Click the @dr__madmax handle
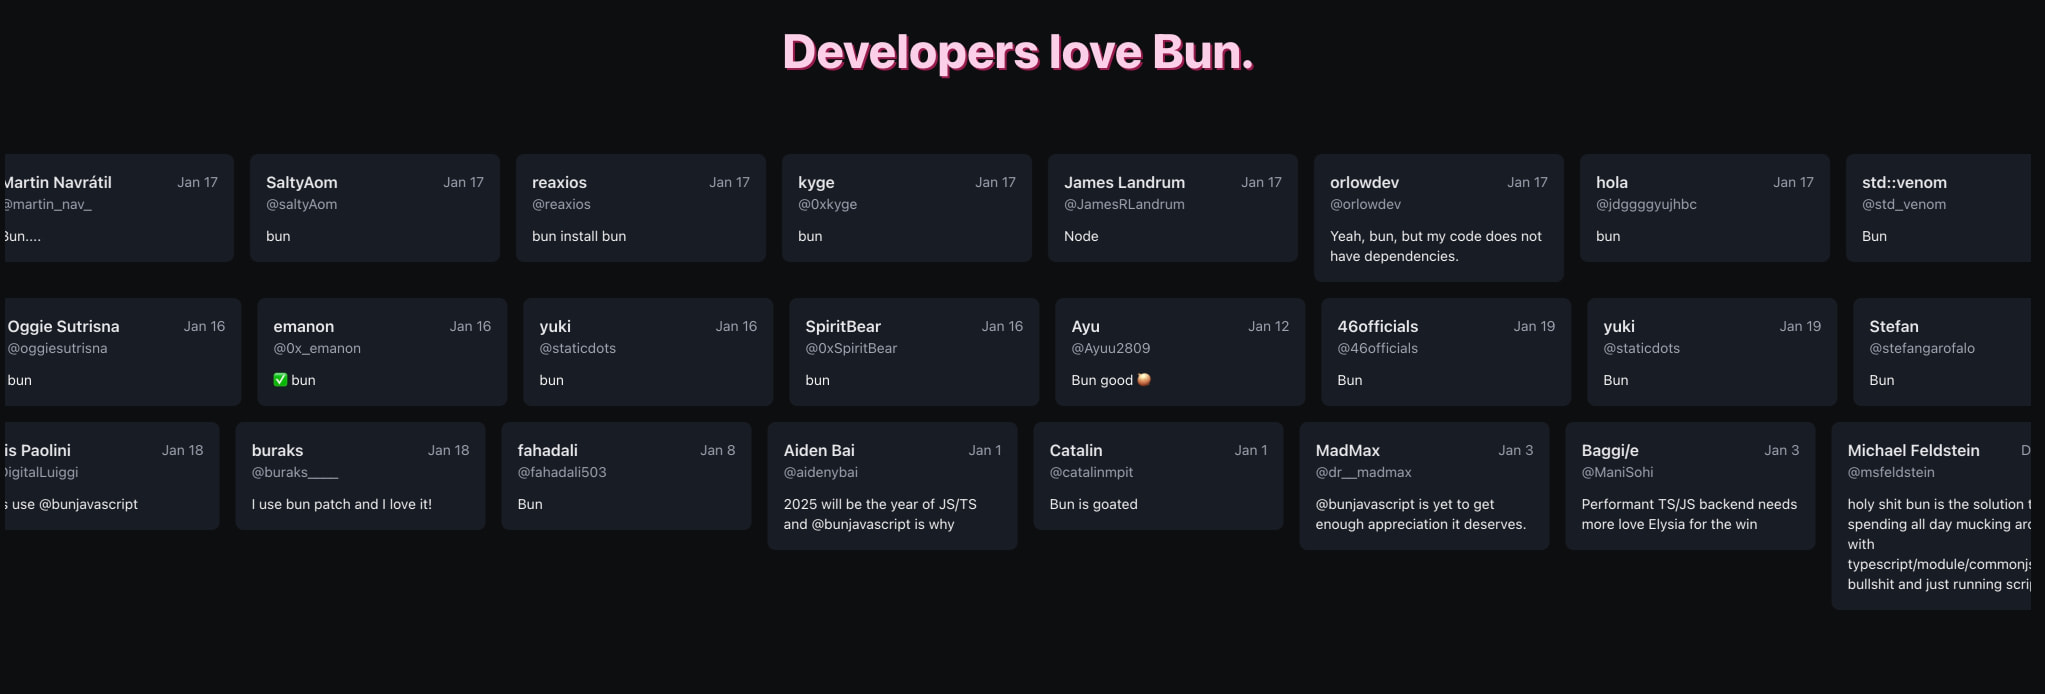2045x694 pixels. point(1363,472)
